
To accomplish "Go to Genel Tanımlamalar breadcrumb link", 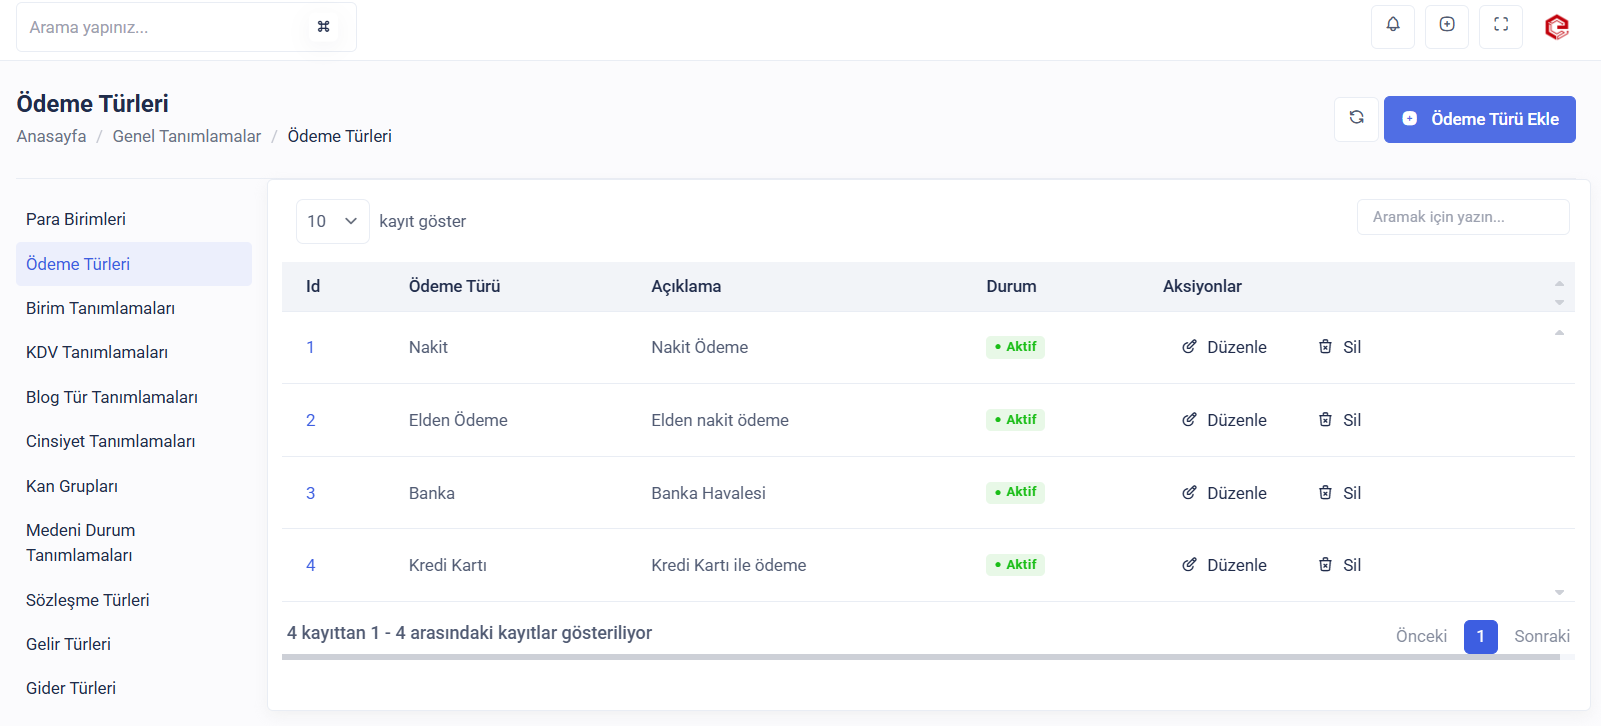I will tap(186, 136).
